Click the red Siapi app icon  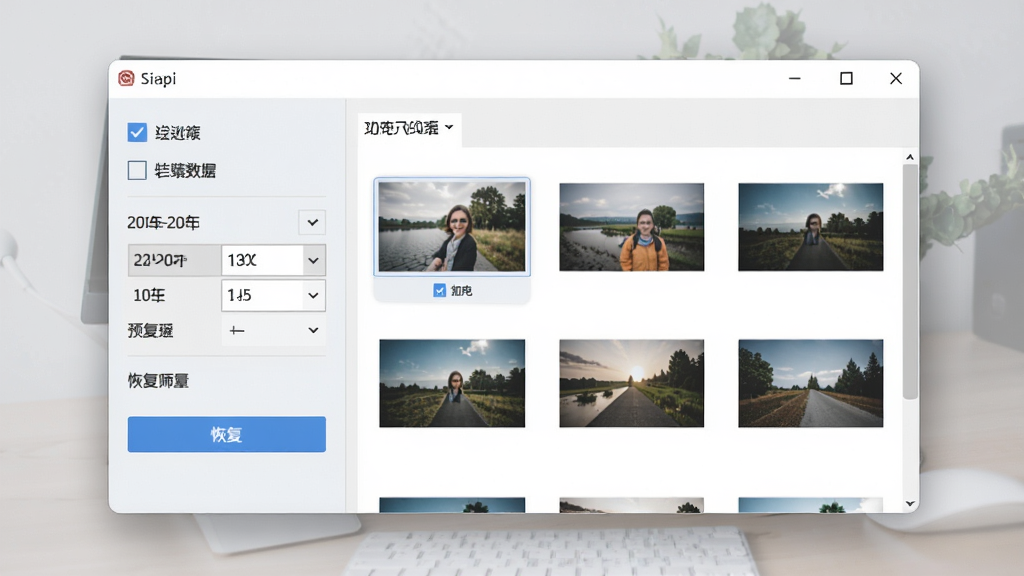pyautogui.click(x=126, y=78)
